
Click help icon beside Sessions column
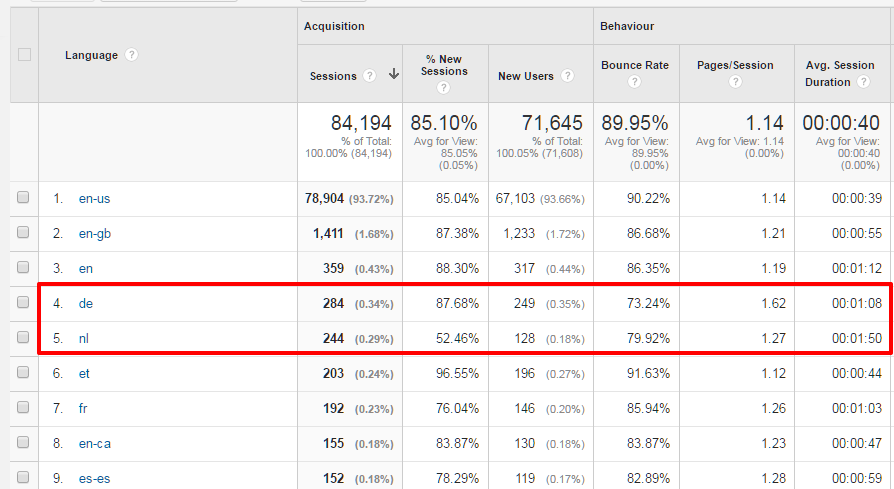pyautogui.click(x=369, y=76)
